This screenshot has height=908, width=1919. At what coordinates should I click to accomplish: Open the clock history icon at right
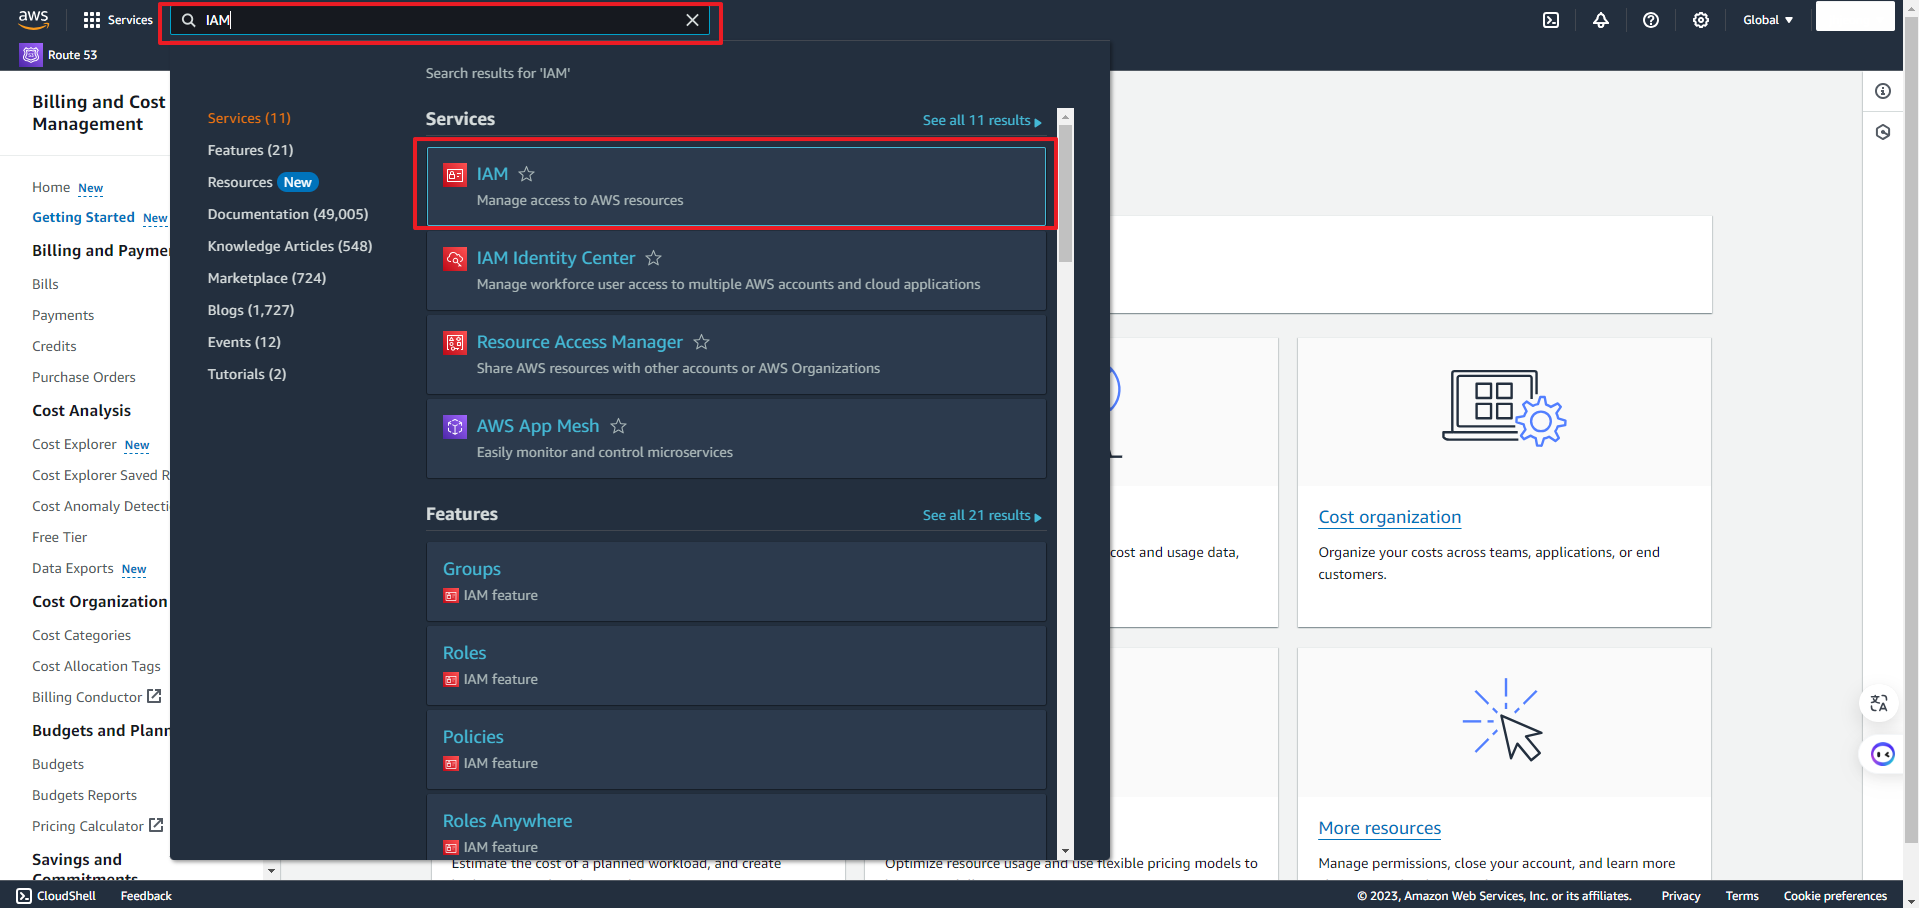click(1883, 132)
